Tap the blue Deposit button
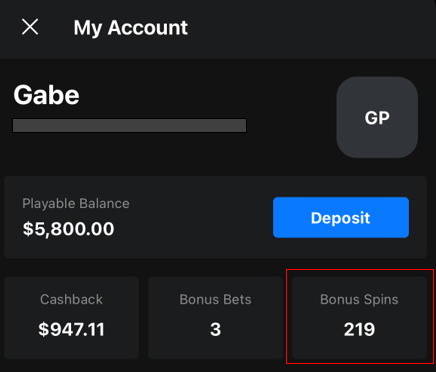Screen dimensions: 436x372 pos(341,217)
